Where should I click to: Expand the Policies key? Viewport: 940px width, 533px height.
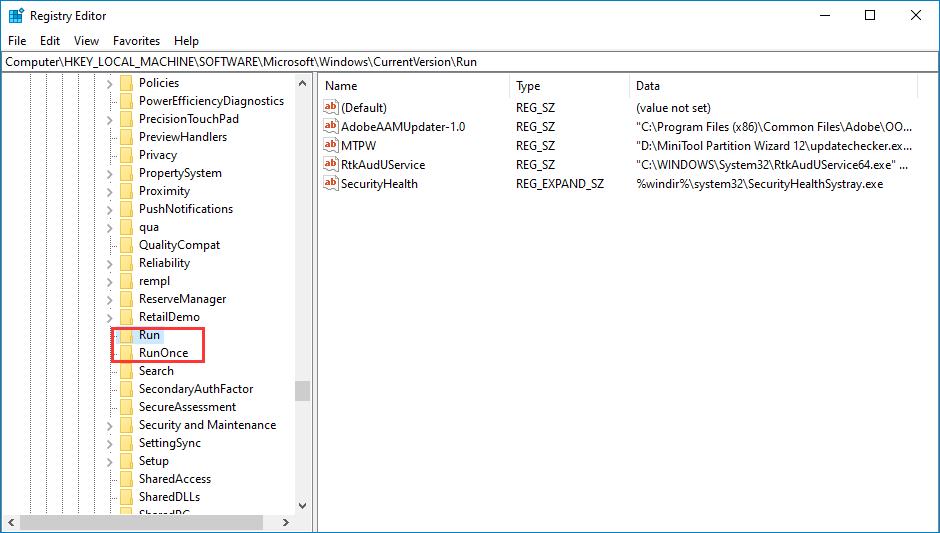[110, 83]
